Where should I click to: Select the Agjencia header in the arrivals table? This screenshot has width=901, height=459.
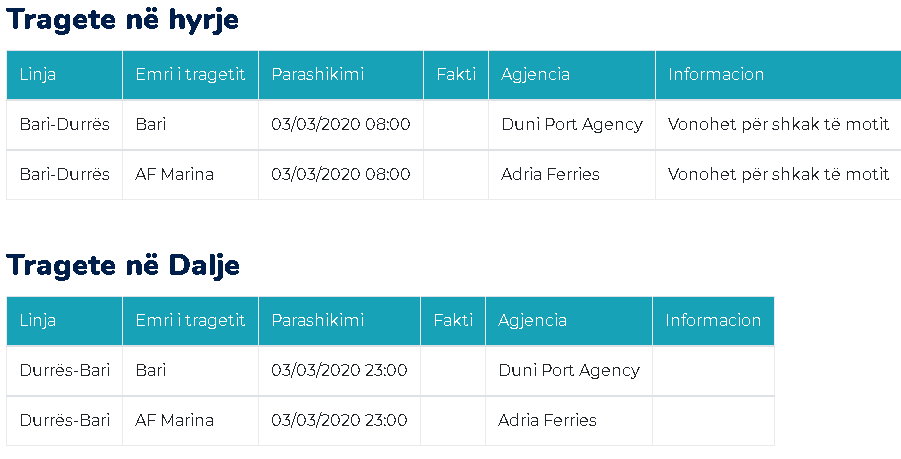click(x=535, y=75)
